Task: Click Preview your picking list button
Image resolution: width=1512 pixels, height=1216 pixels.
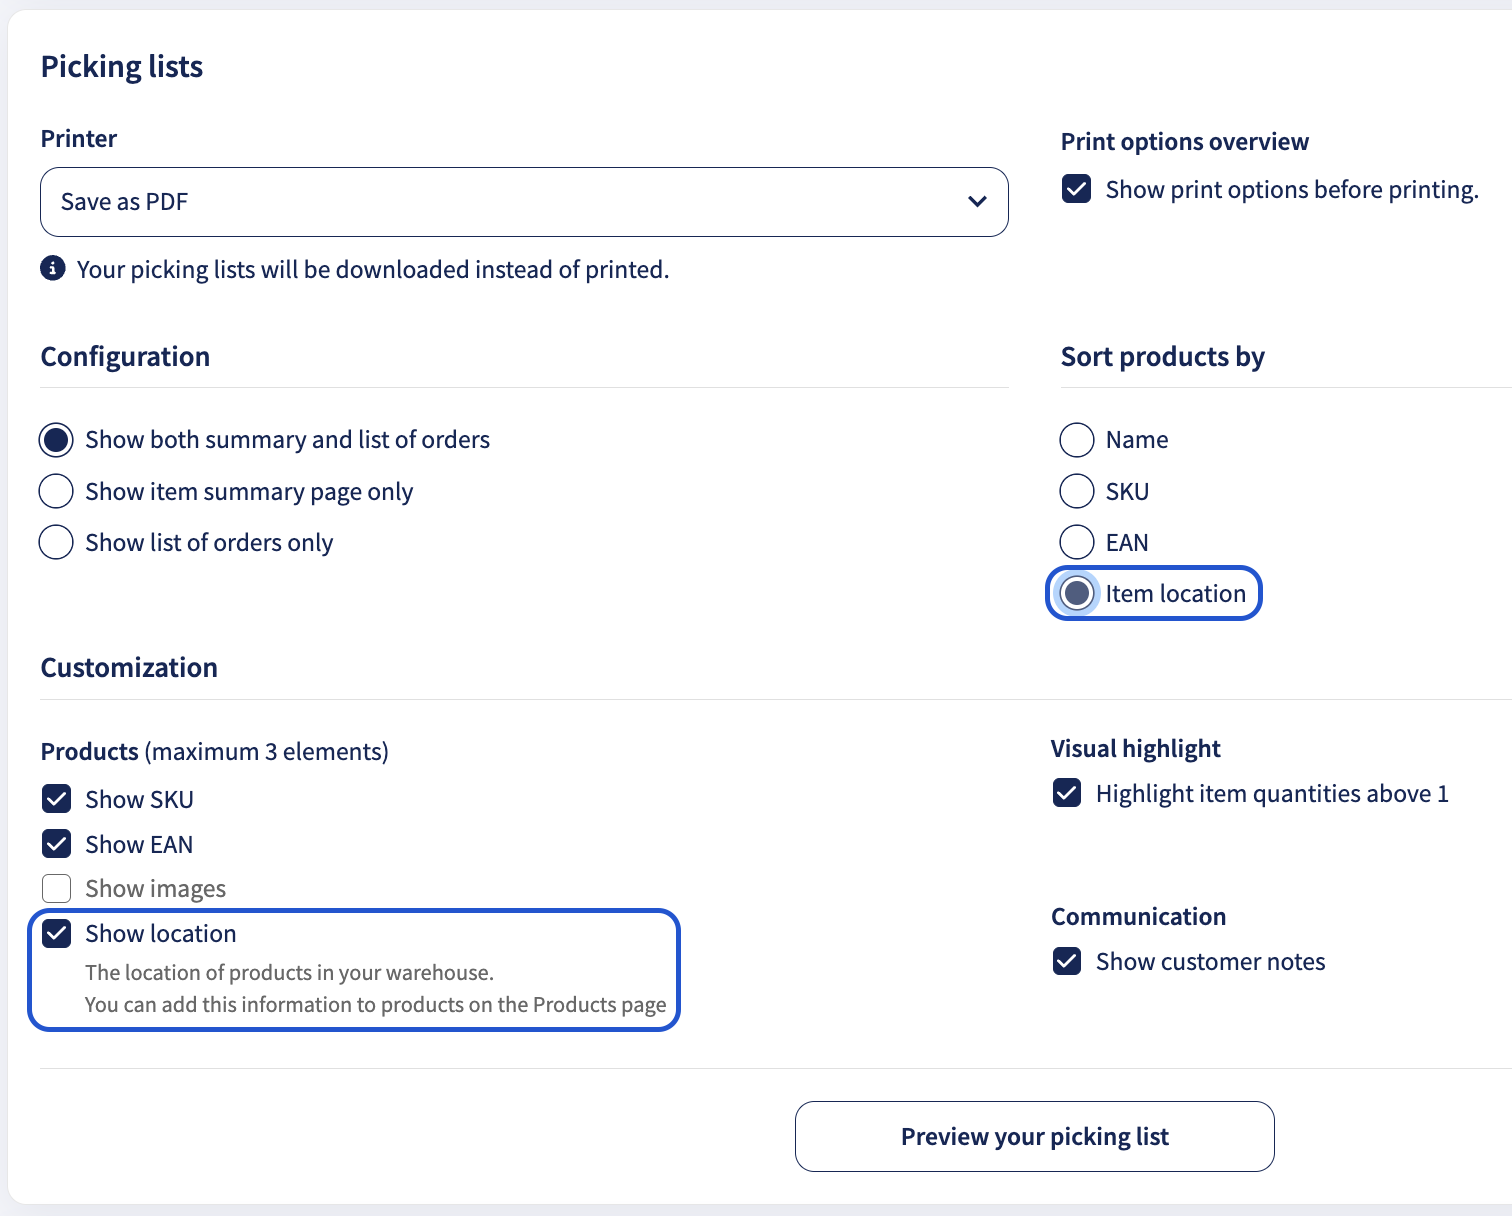Action: coord(1035,1136)
